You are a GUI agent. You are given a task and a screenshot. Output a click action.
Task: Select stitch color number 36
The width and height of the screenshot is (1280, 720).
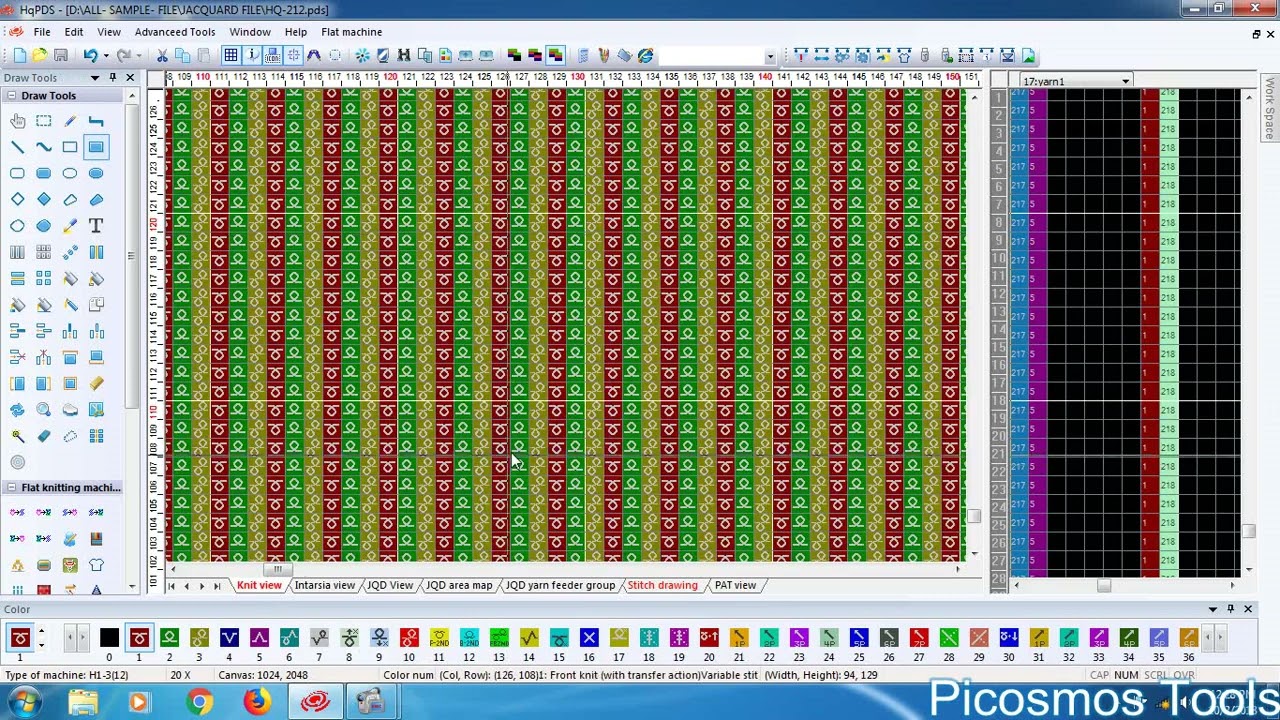pyautogui.click(x=1189, y=638)
